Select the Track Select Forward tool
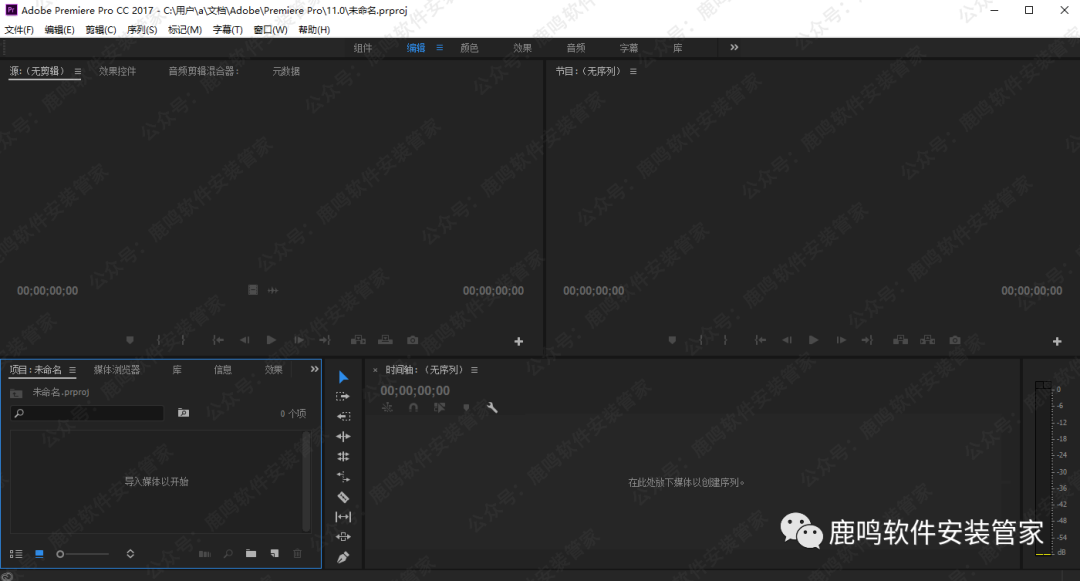Image resolution: width=1080 pixels, height=581 pixels. [x=343, y=397]
